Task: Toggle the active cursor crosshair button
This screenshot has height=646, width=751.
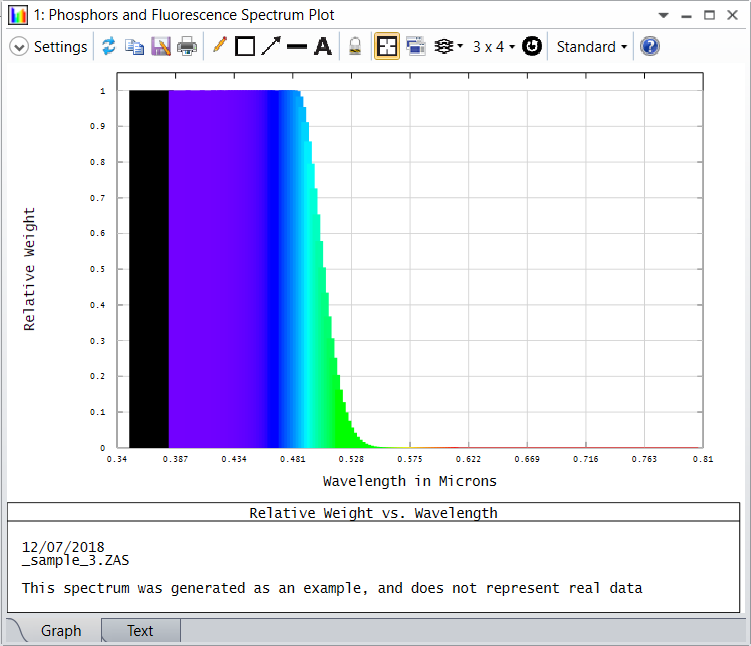Action: coord(387,46)
